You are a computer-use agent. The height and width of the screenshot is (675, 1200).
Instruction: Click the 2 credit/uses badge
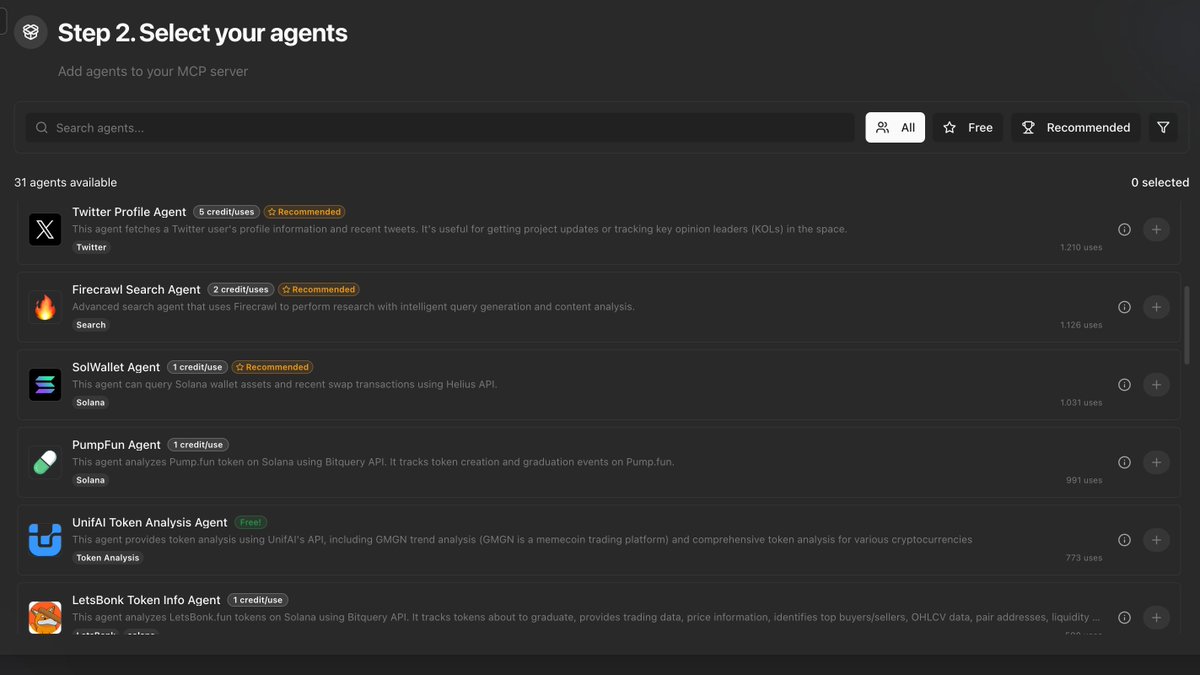(x=241, y=289)
